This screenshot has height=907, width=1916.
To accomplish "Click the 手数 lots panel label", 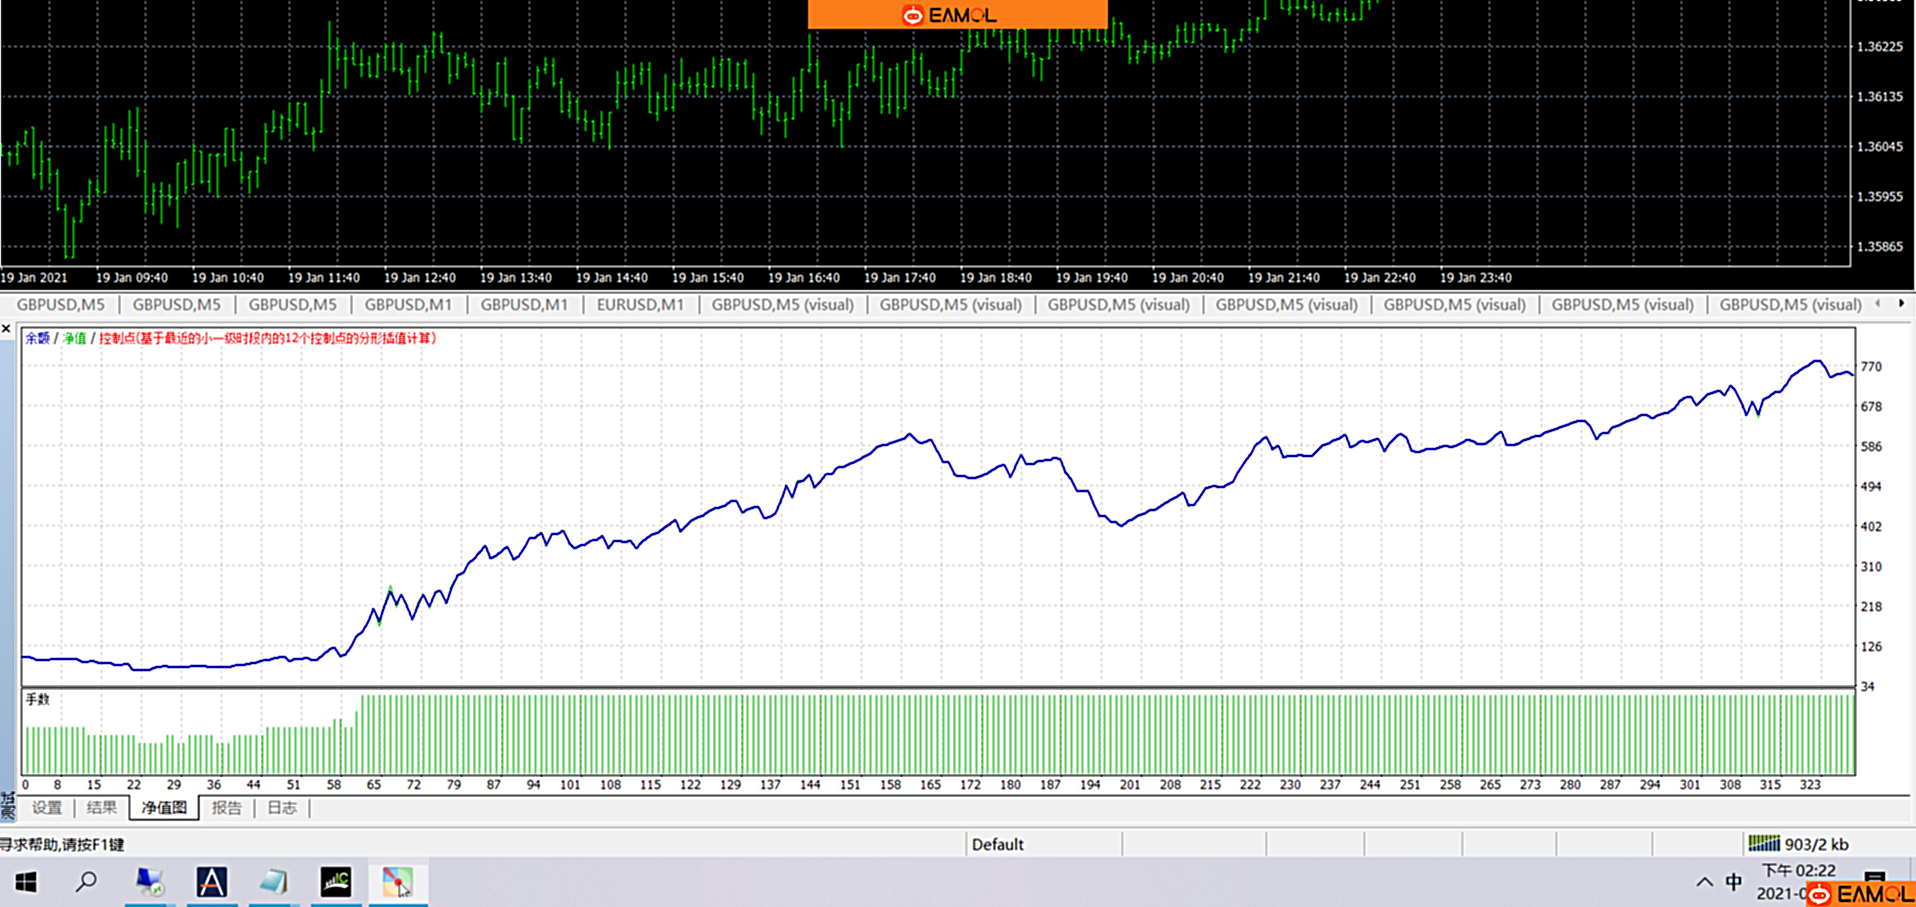I will [x=37, y=699].
